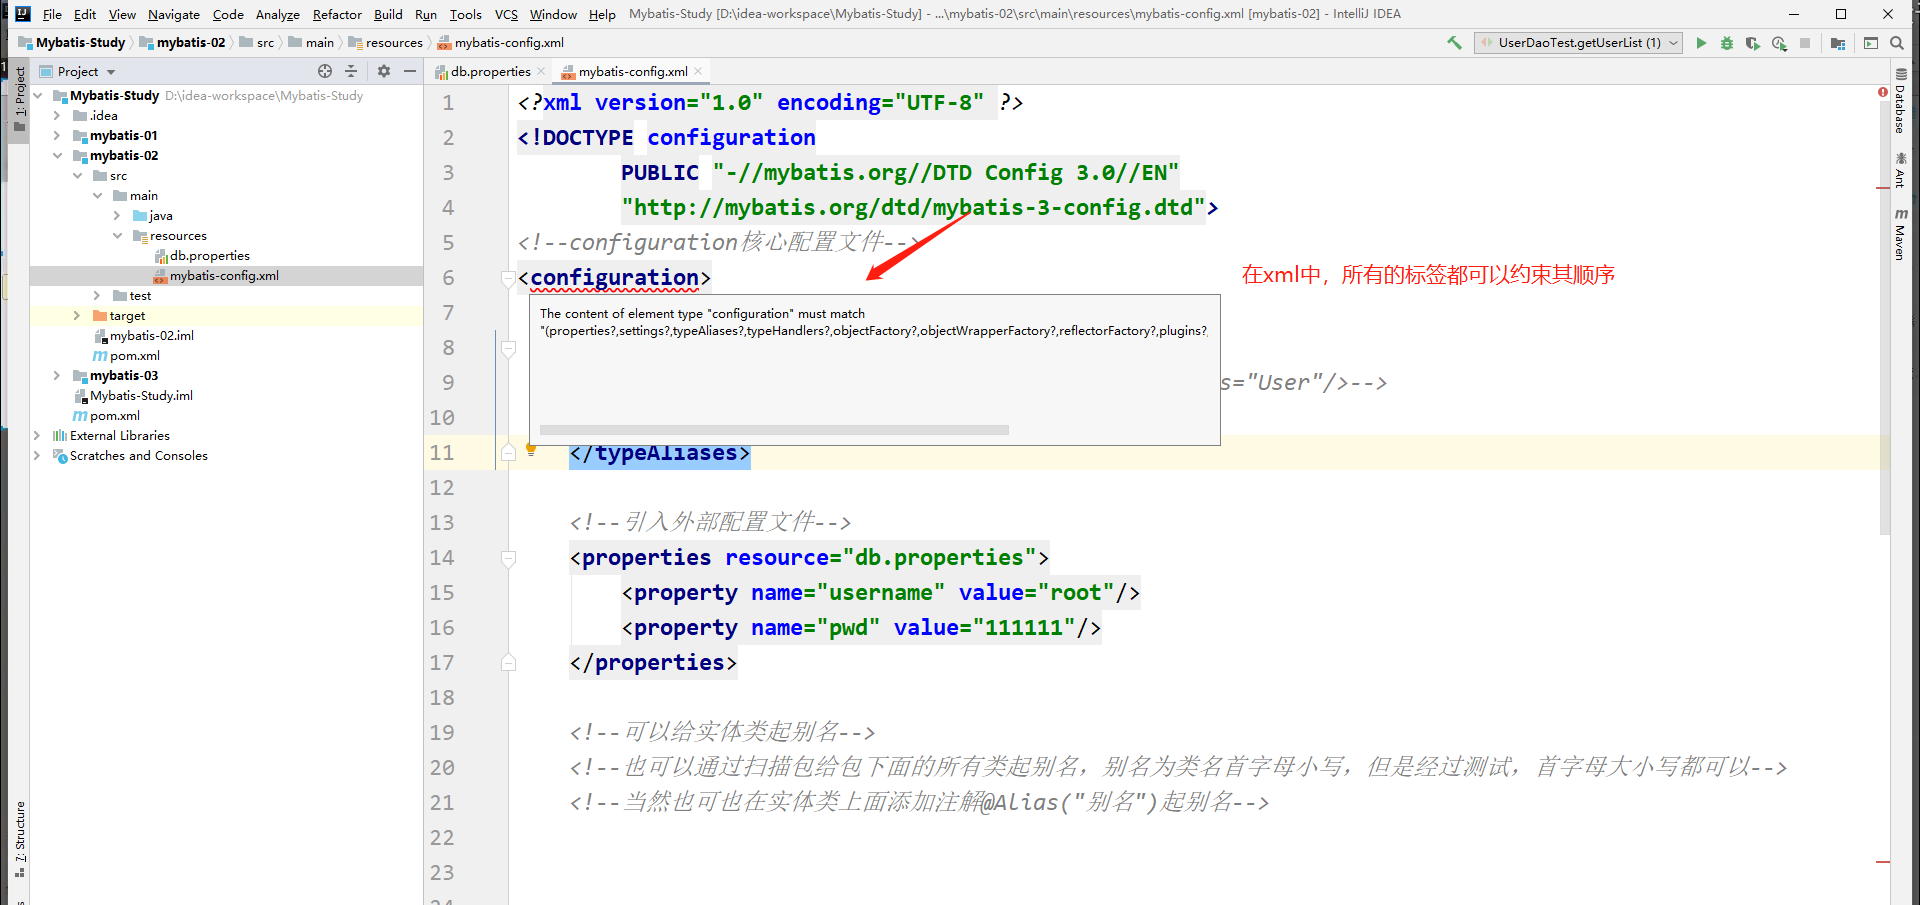
Task: Place cursor on properties resource line 14
Action: tap(808, 558)
